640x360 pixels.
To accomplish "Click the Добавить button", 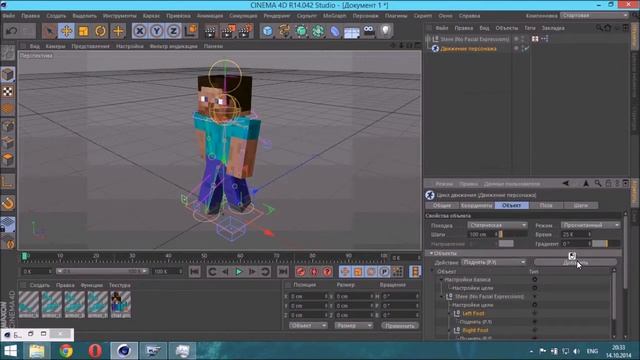I will [575, 262].
